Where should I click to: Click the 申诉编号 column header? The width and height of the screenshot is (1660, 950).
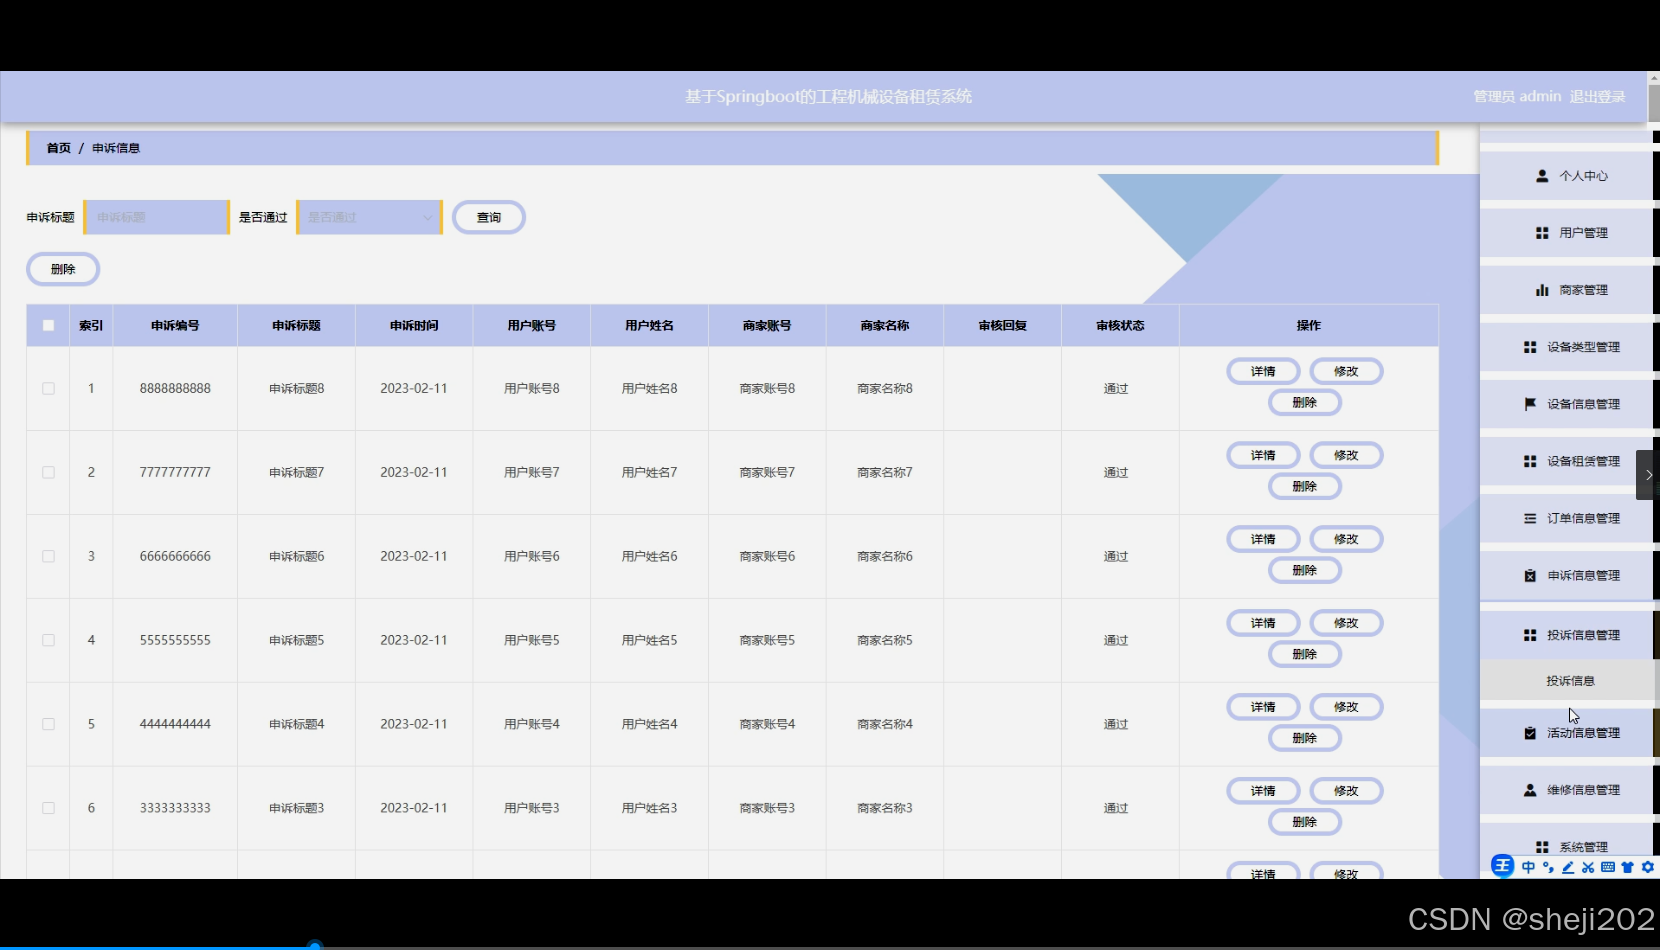coord(175,325)
